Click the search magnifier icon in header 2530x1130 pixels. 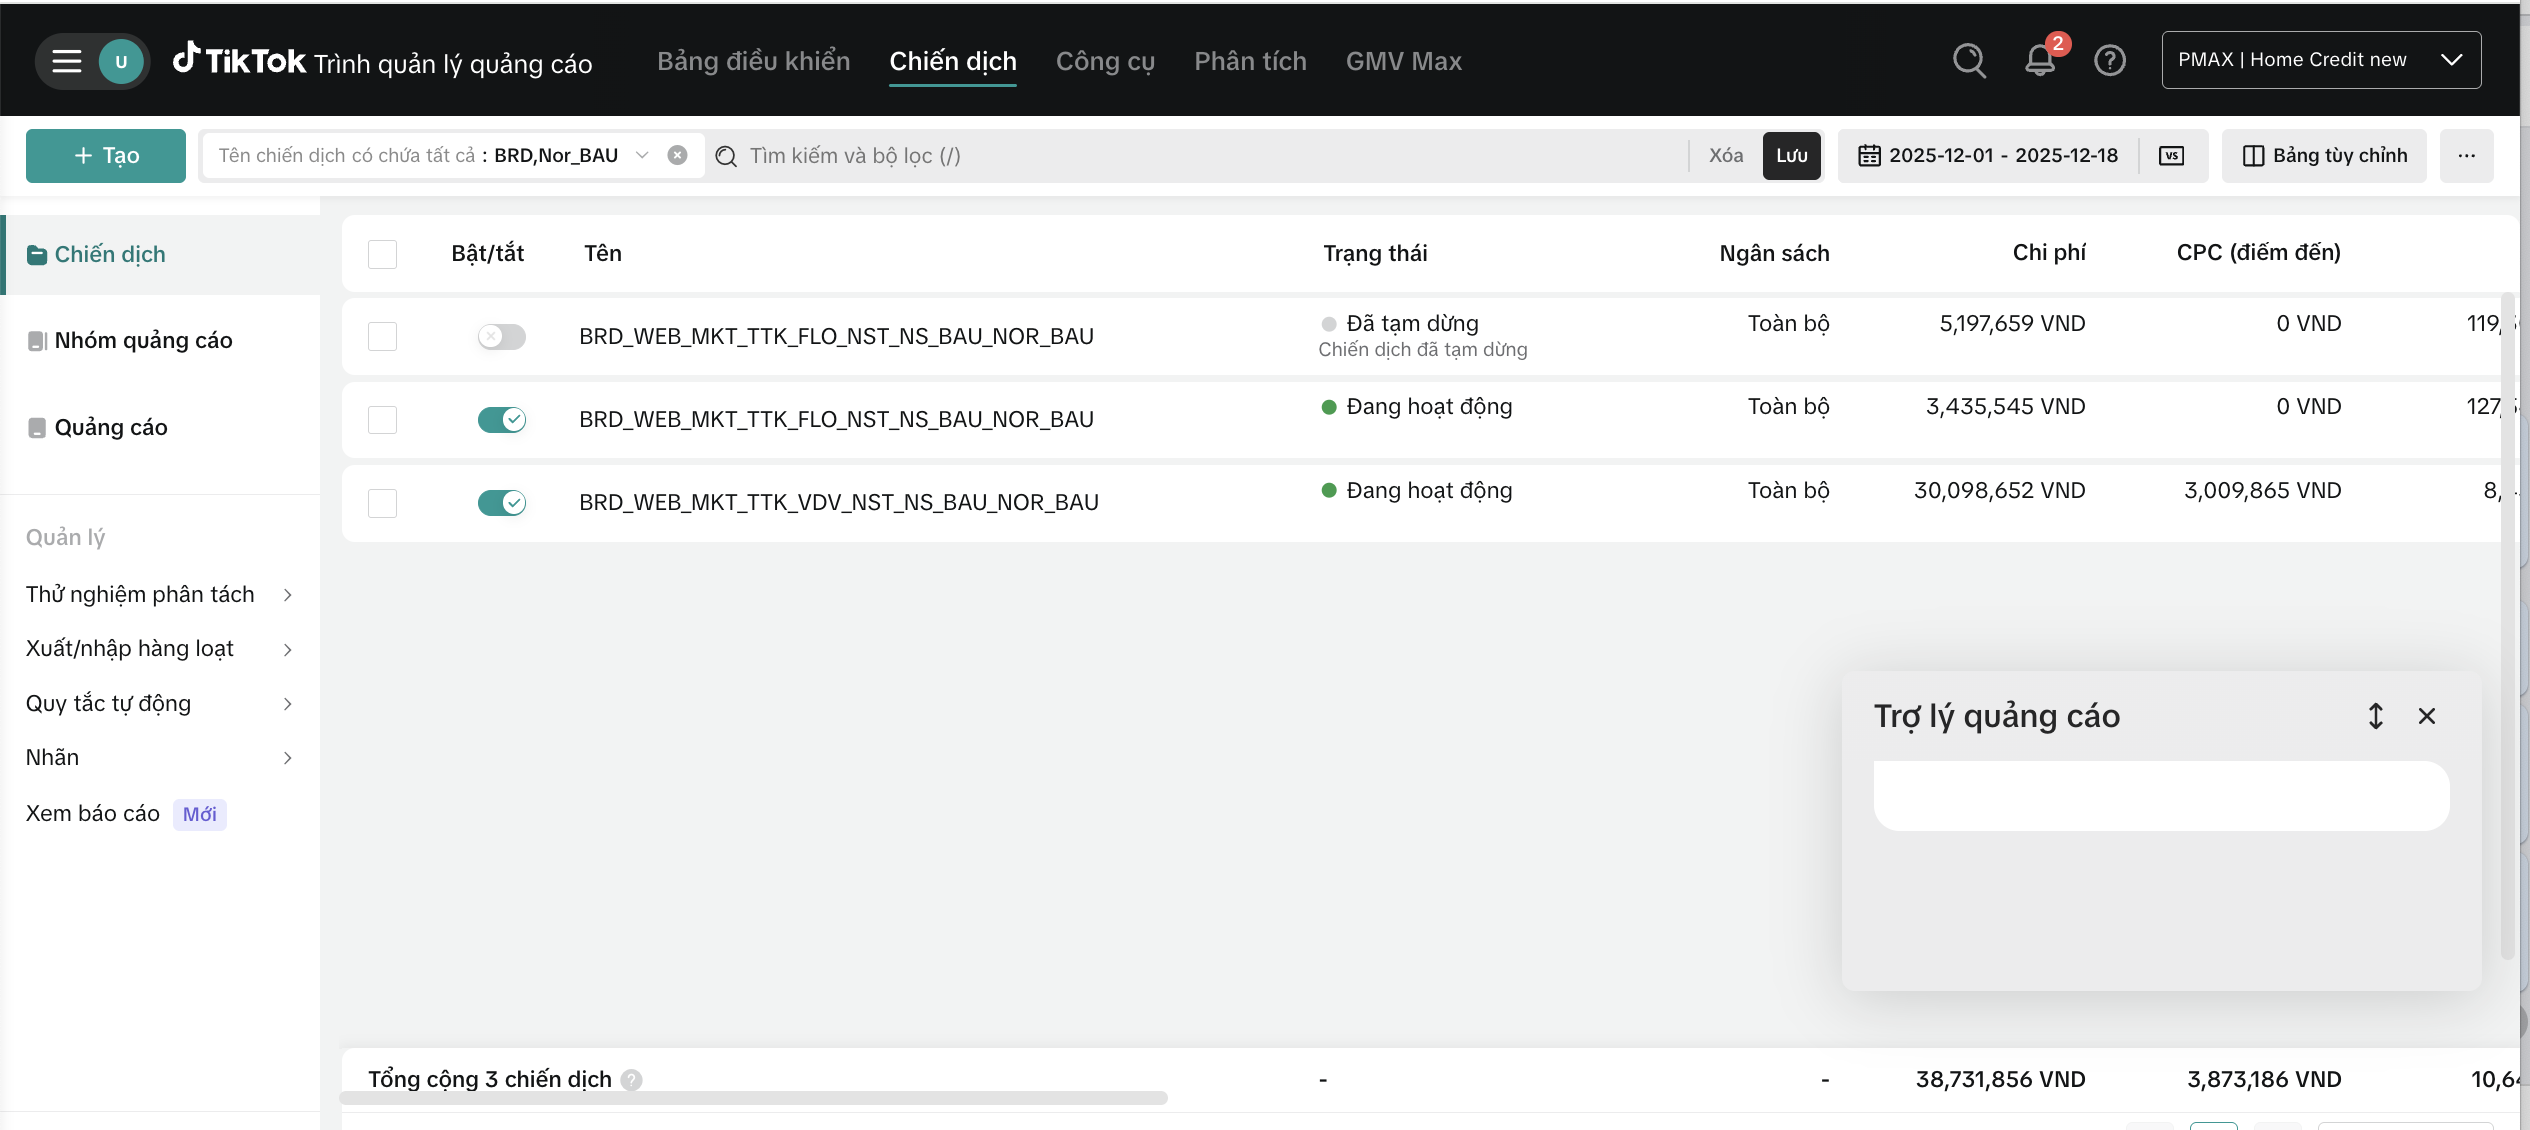[1969, 61]
